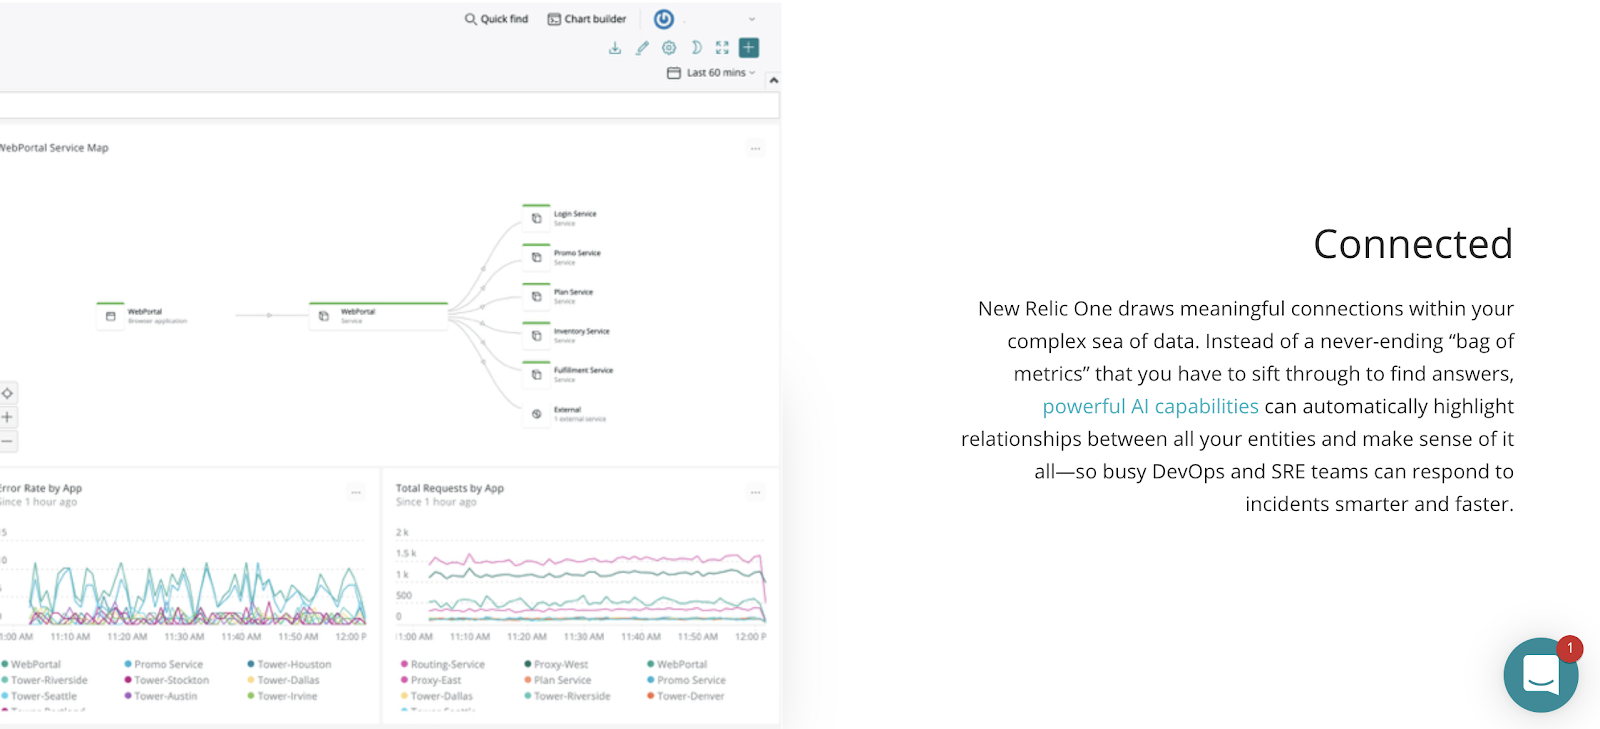Click the Login Service label
This screenshot has width=1600, height=729.
(575, 214)
